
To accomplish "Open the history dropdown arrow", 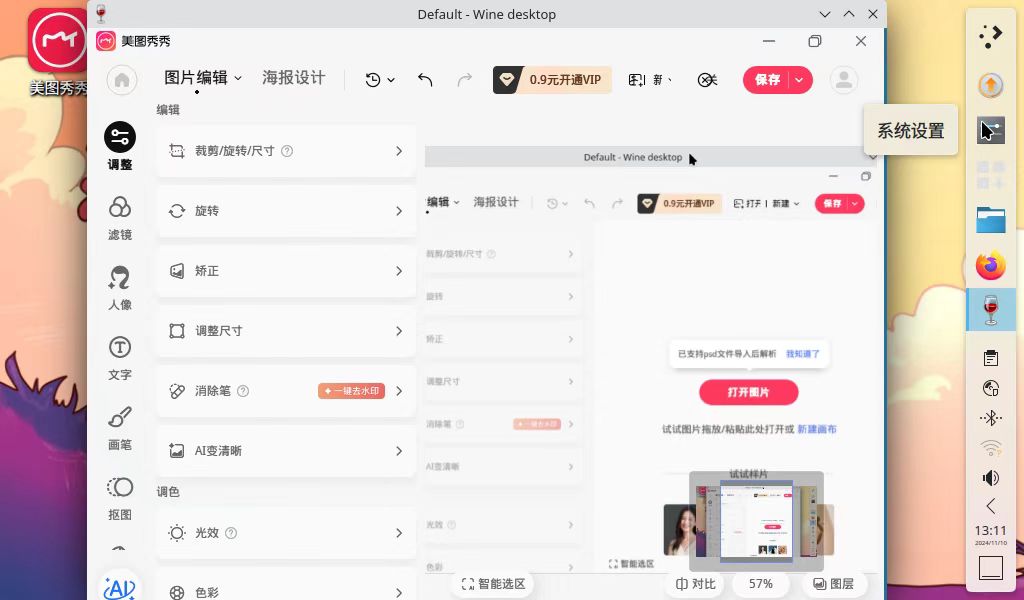I will point(391,80).
